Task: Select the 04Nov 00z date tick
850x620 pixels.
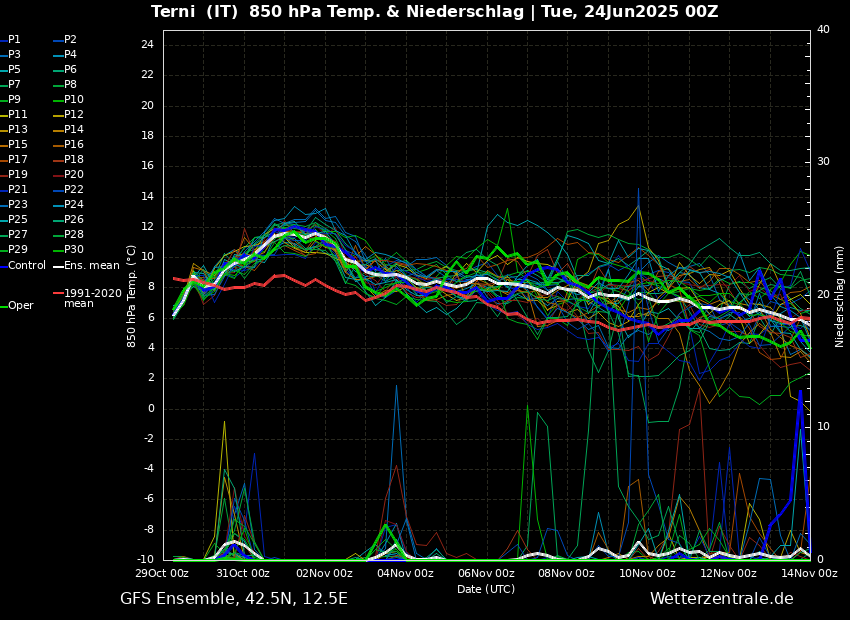Action: point(405,573)
